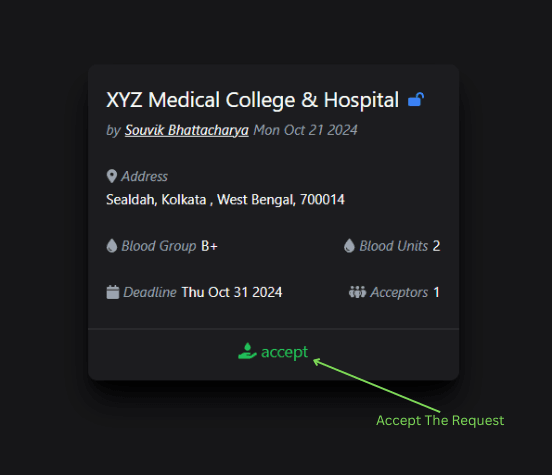Click the blood drop icon beside Blood Group
The image size is (552, 475).
pos(112,246)
